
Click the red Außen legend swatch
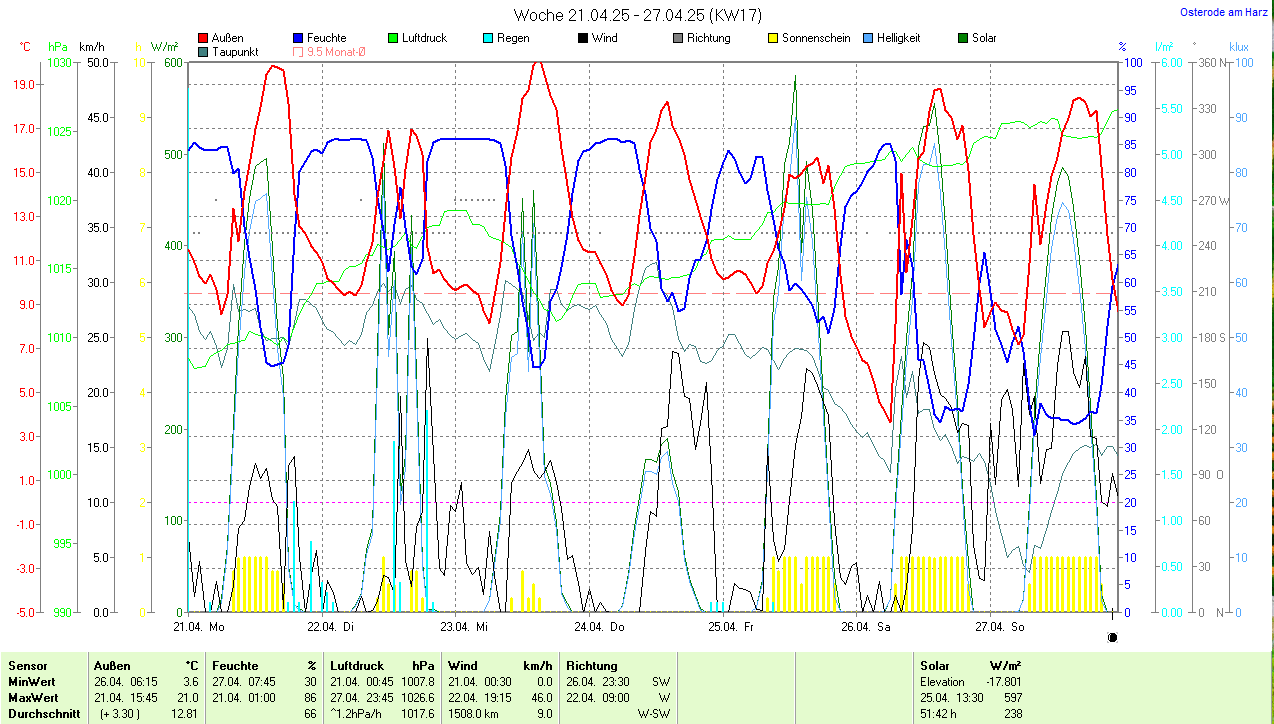tap(204, 38)
